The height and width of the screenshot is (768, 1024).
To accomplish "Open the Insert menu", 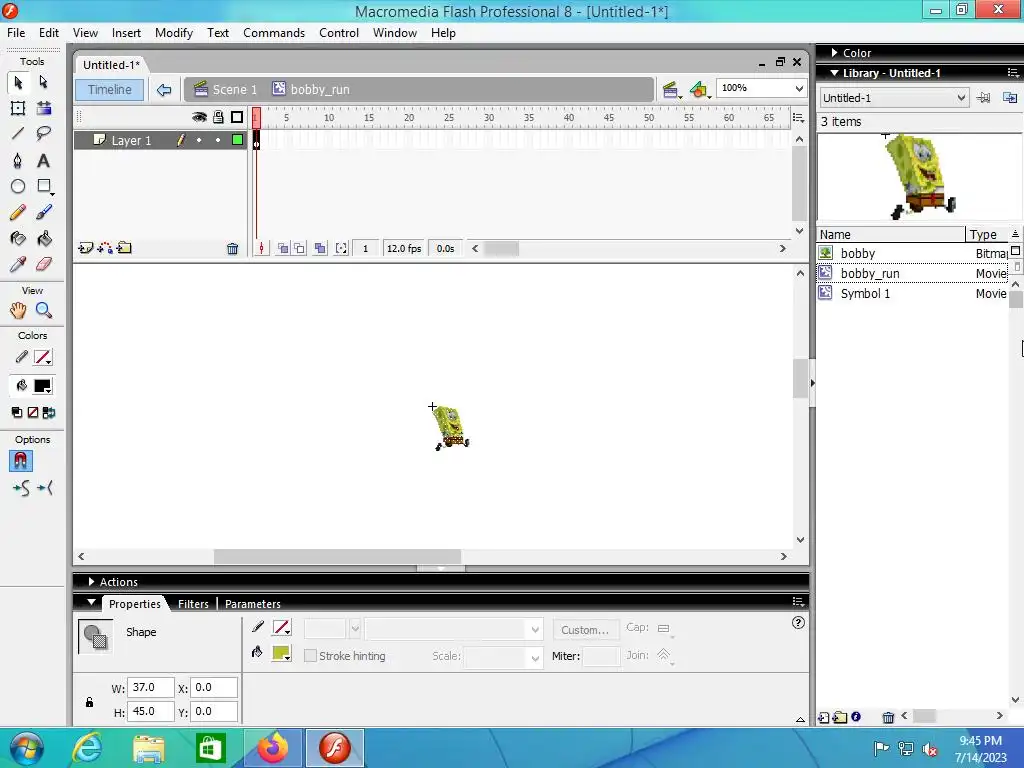I will pyautogui.click(x=126, y=33).
